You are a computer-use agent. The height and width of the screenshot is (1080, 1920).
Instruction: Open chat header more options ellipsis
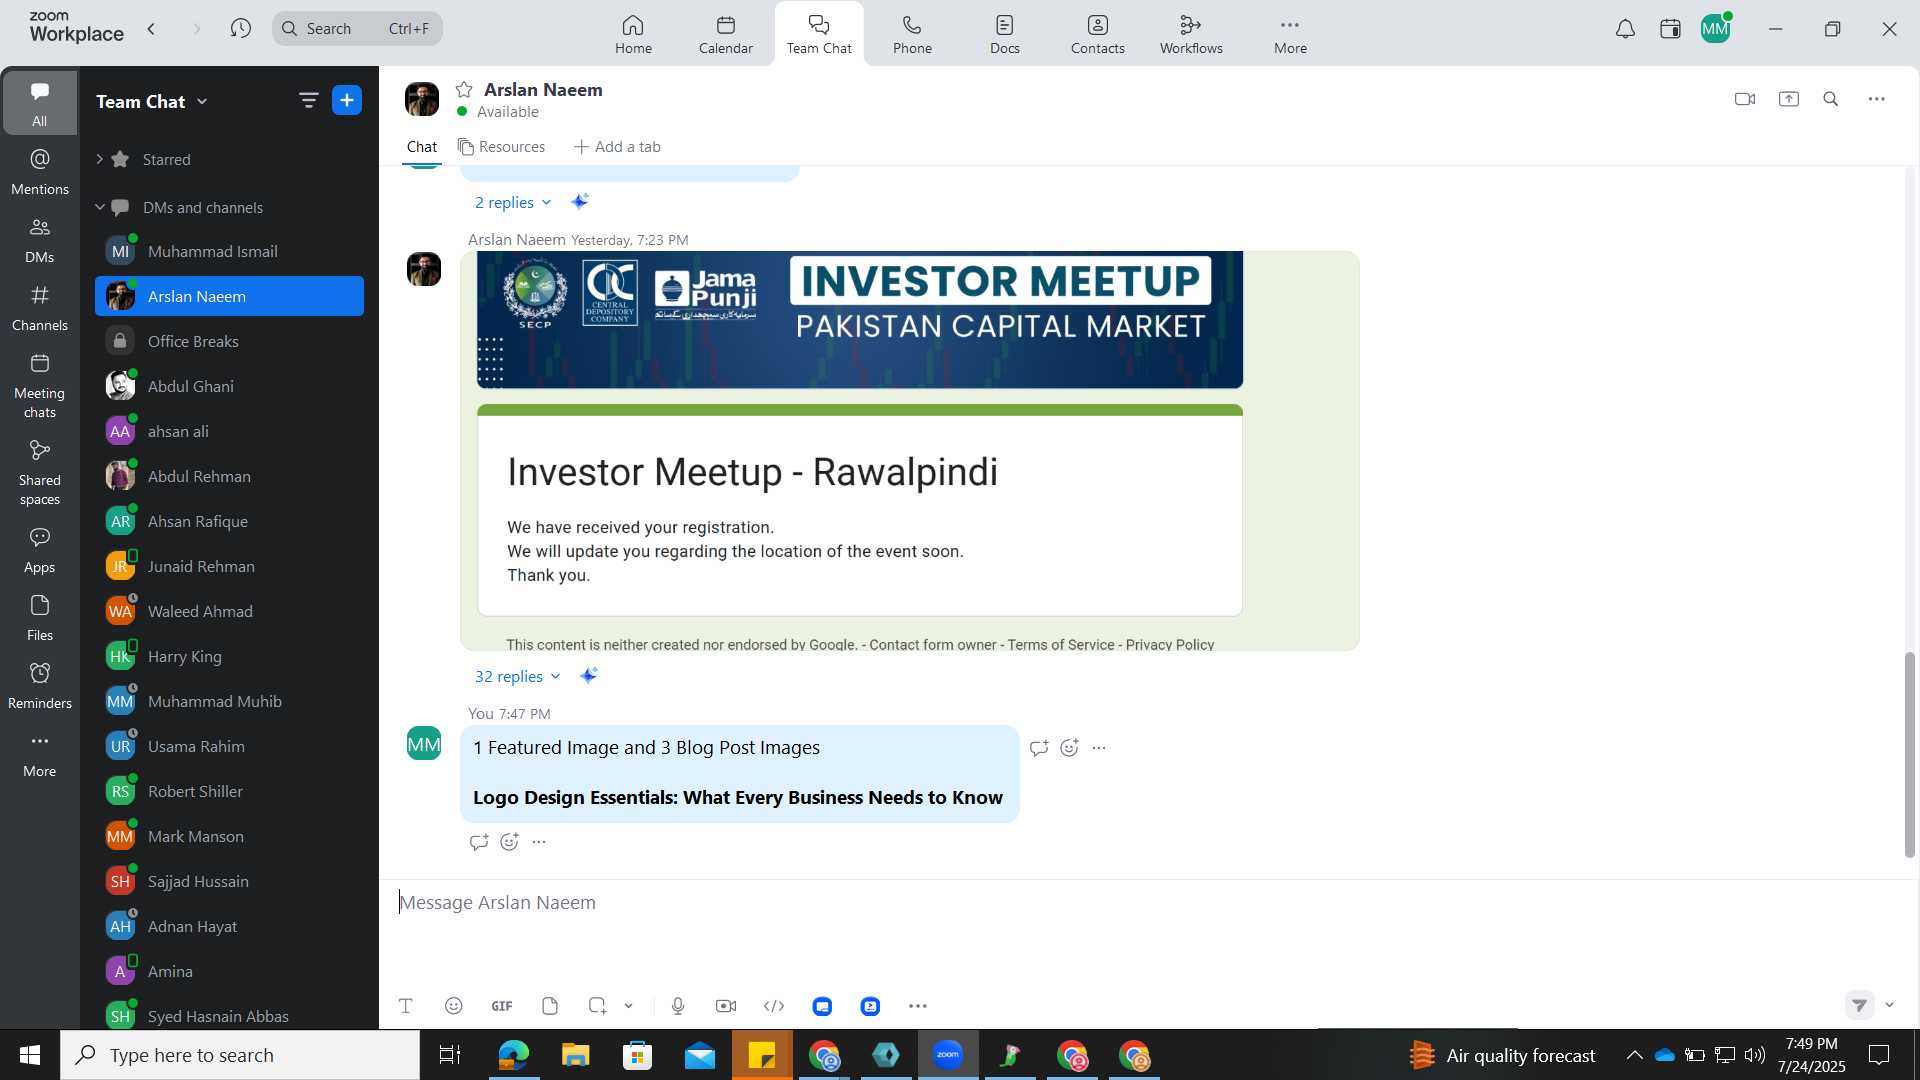(1877, 99)
